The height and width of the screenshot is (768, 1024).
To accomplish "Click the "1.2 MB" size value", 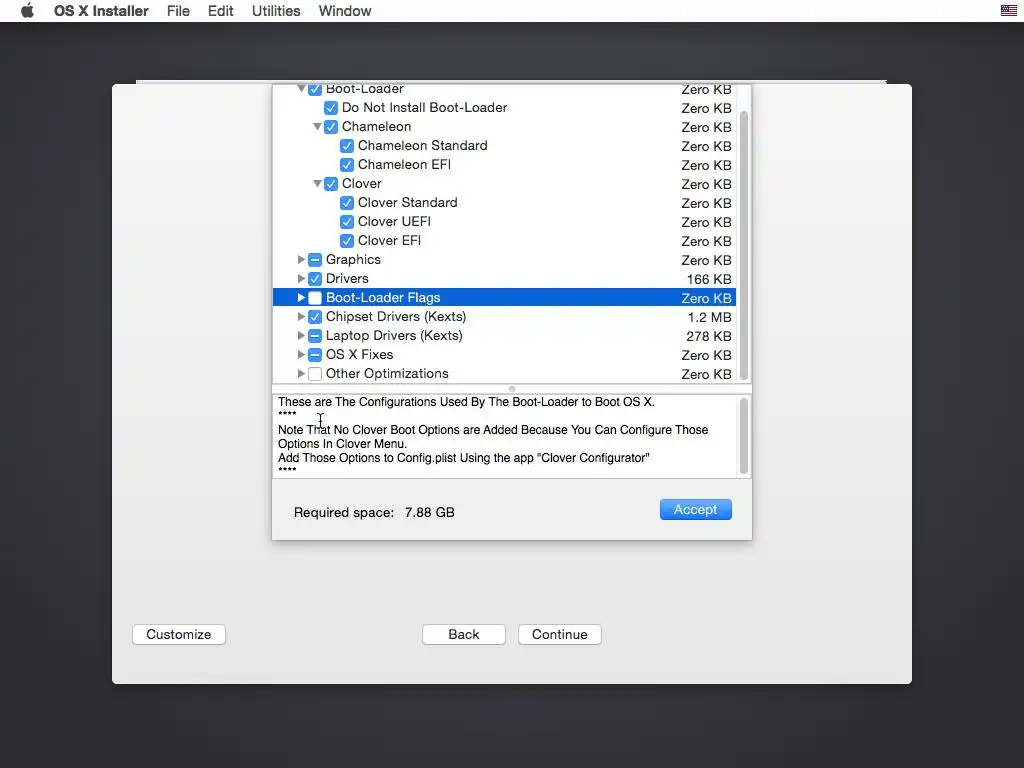I will [x=709, y=317].
